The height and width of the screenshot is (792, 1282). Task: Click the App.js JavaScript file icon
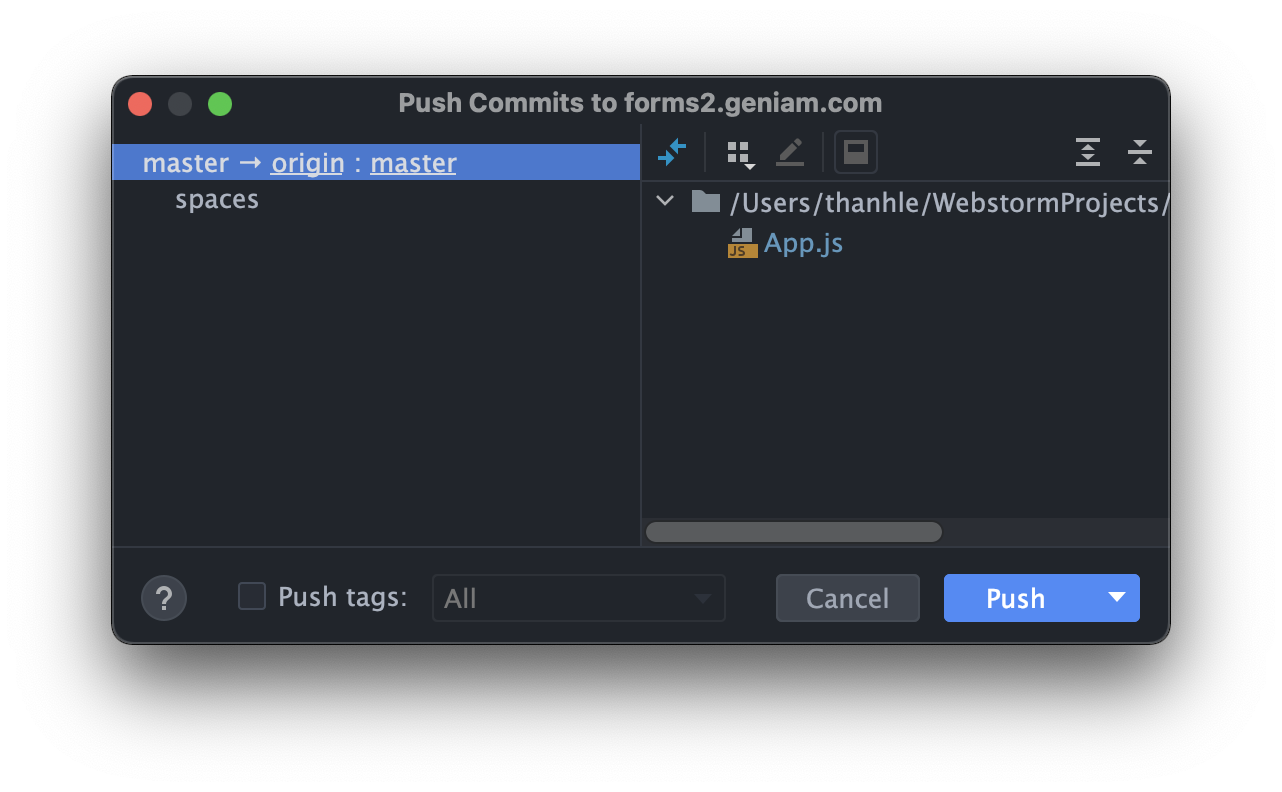[742, 243]
